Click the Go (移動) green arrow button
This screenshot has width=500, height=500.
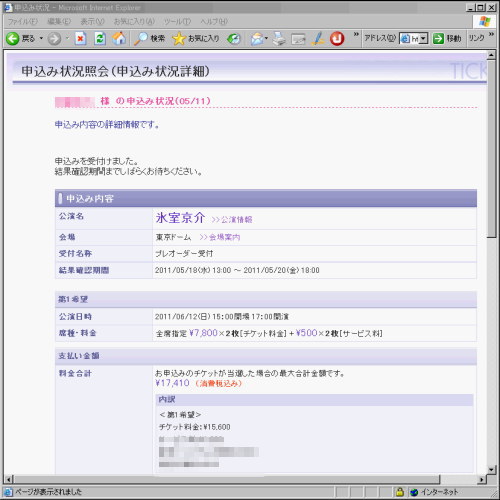click(447, 39)
